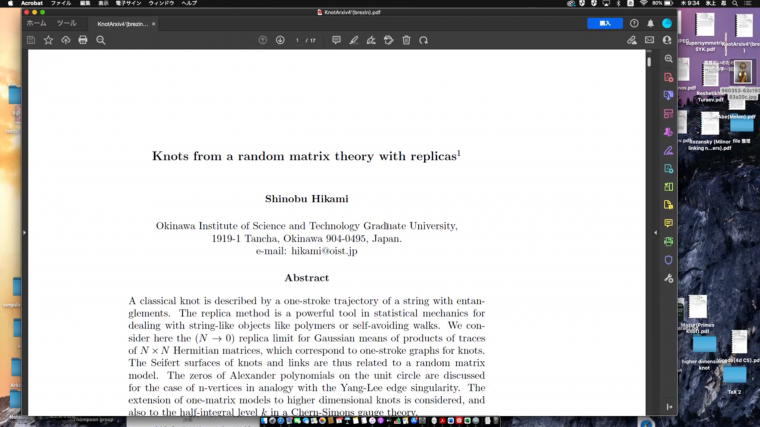Open the green printer scan tool in right pane
Image resolution: width=760 pixels, height=427 pixels.
668,241
